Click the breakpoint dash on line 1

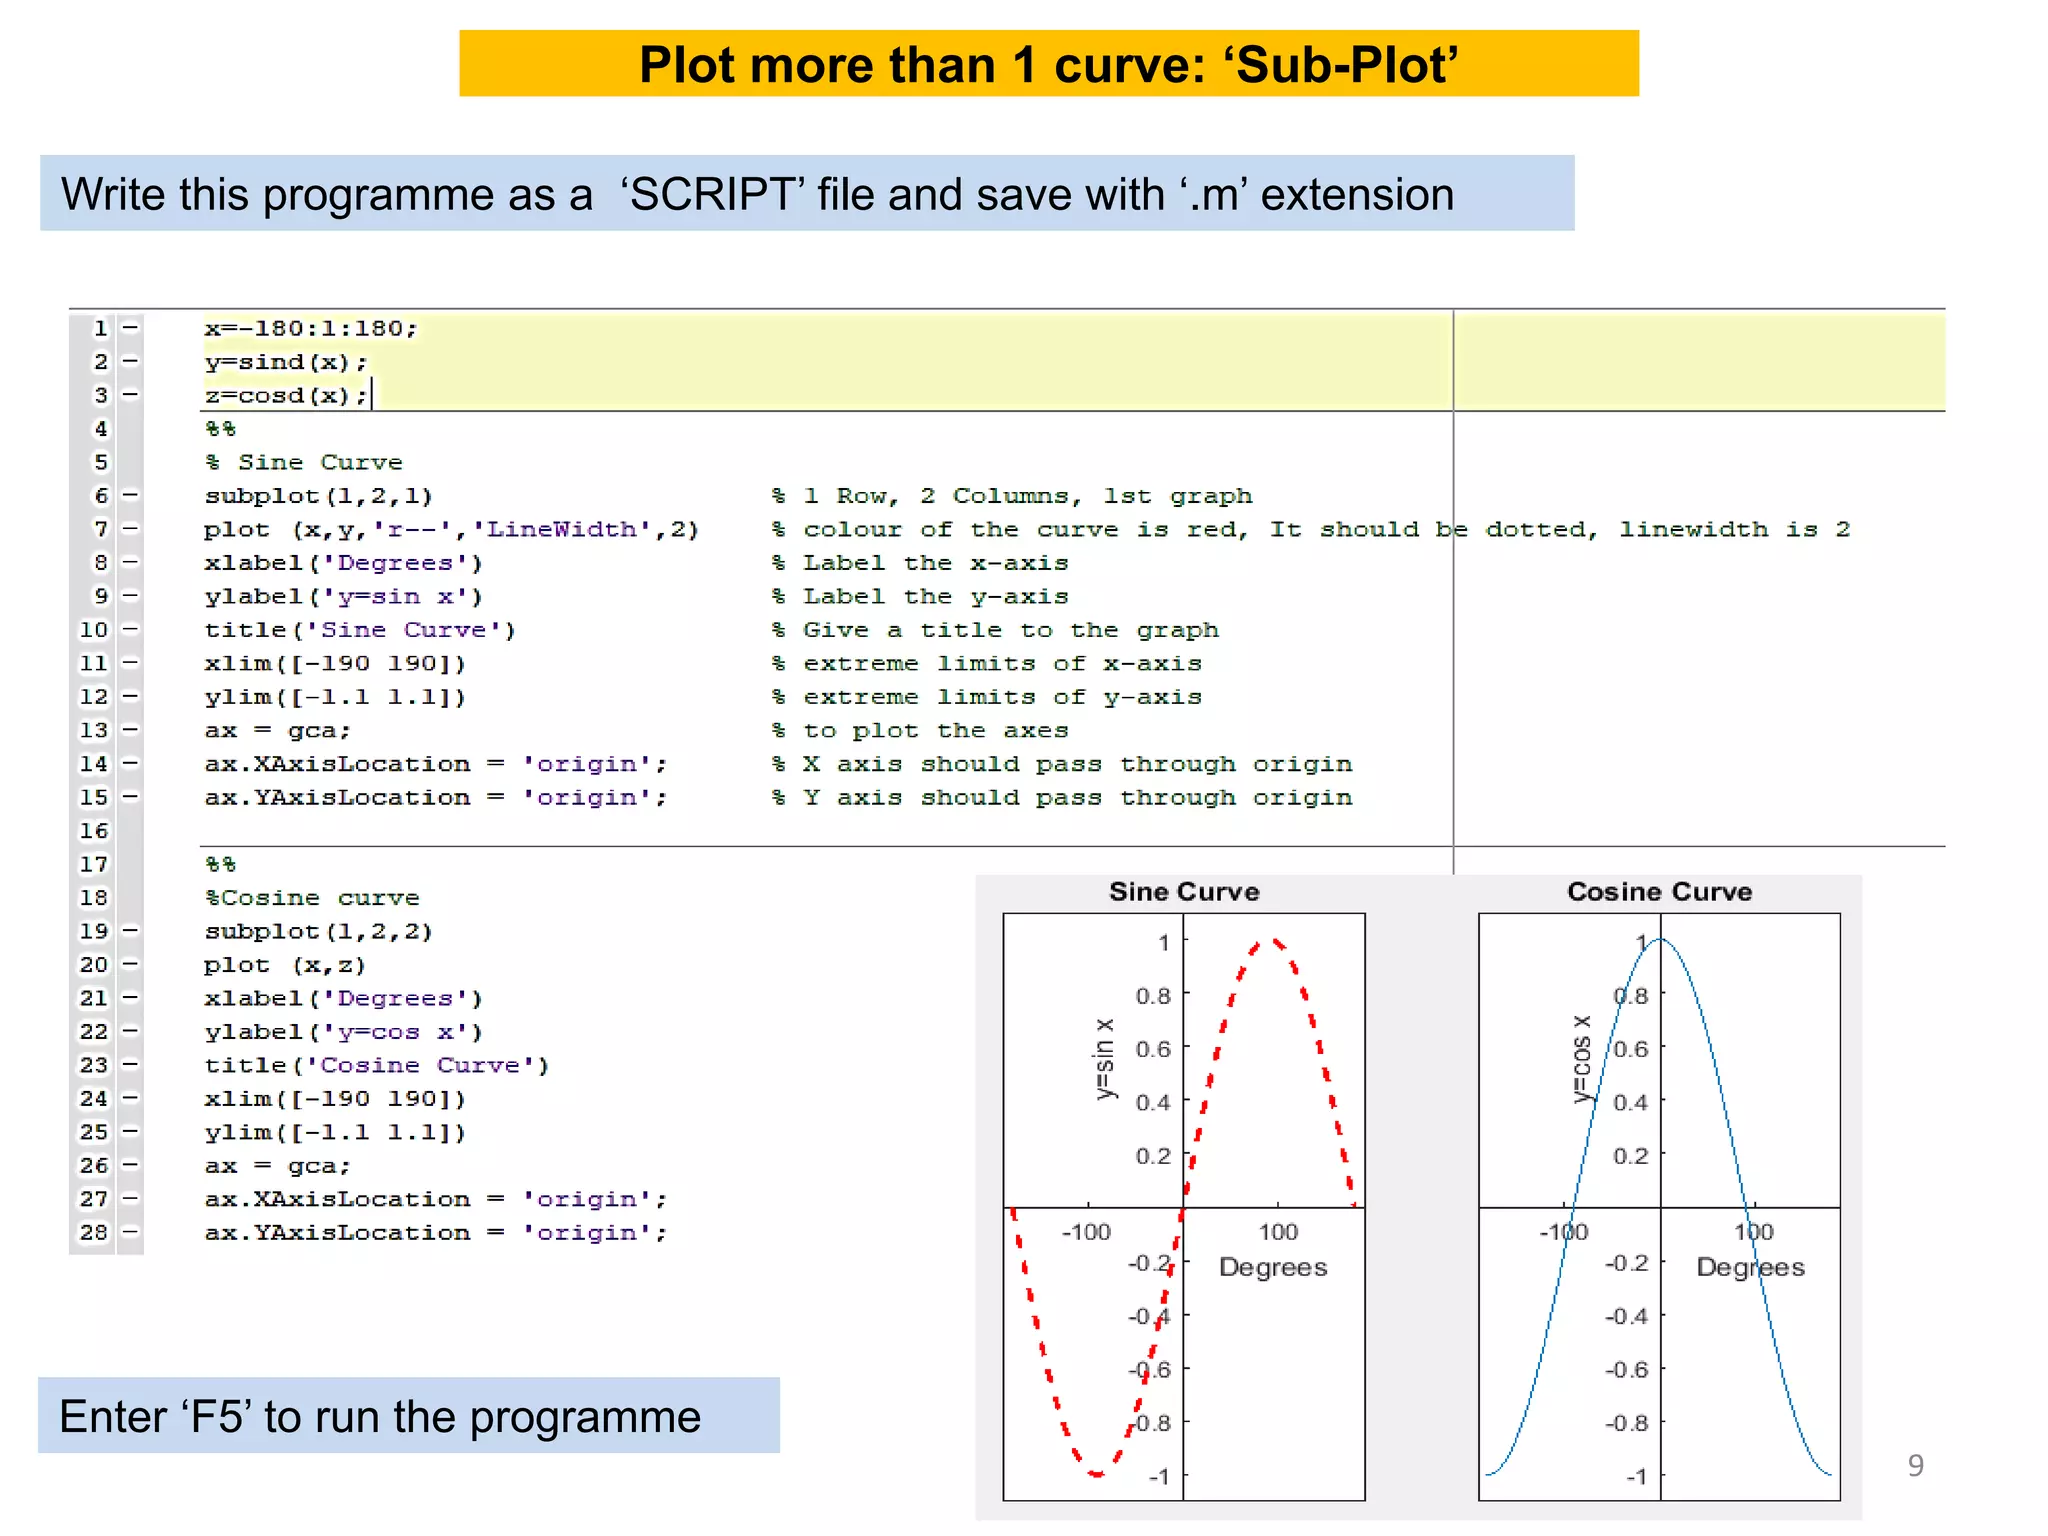[130, 327]
